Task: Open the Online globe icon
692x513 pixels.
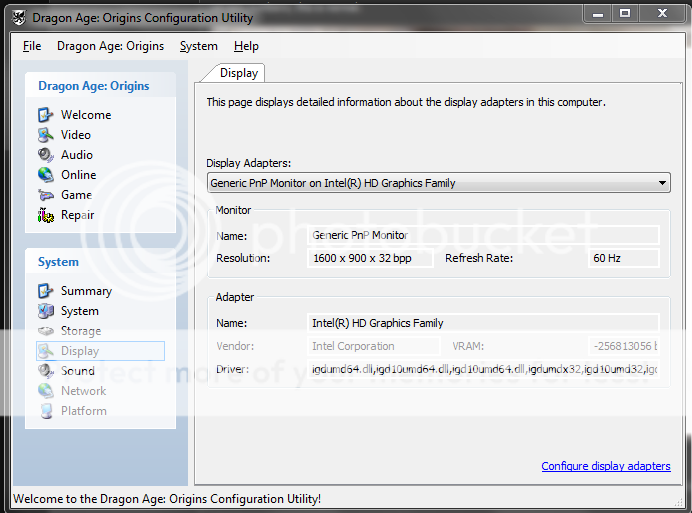Action: (x=46, y=175)
